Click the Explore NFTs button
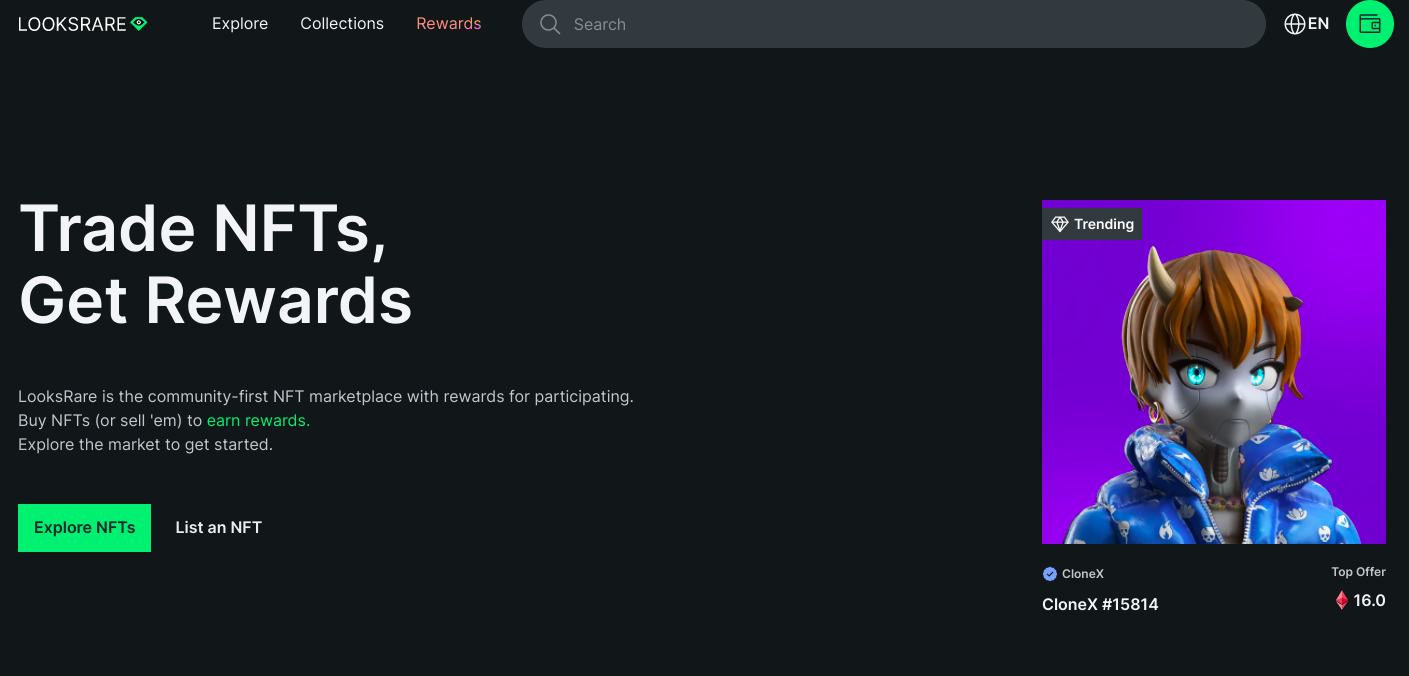This screenshot has width=1409, height=676. pos(84,528)
